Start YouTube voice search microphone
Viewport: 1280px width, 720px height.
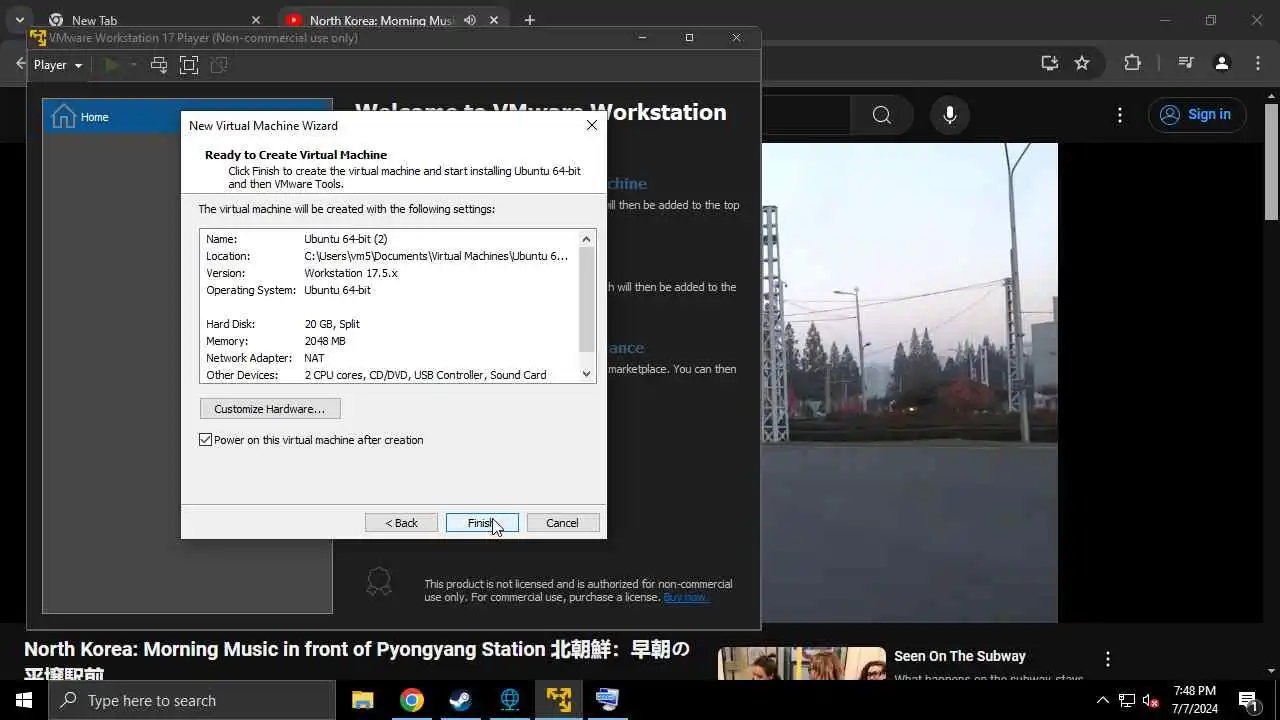pos(950,115)
